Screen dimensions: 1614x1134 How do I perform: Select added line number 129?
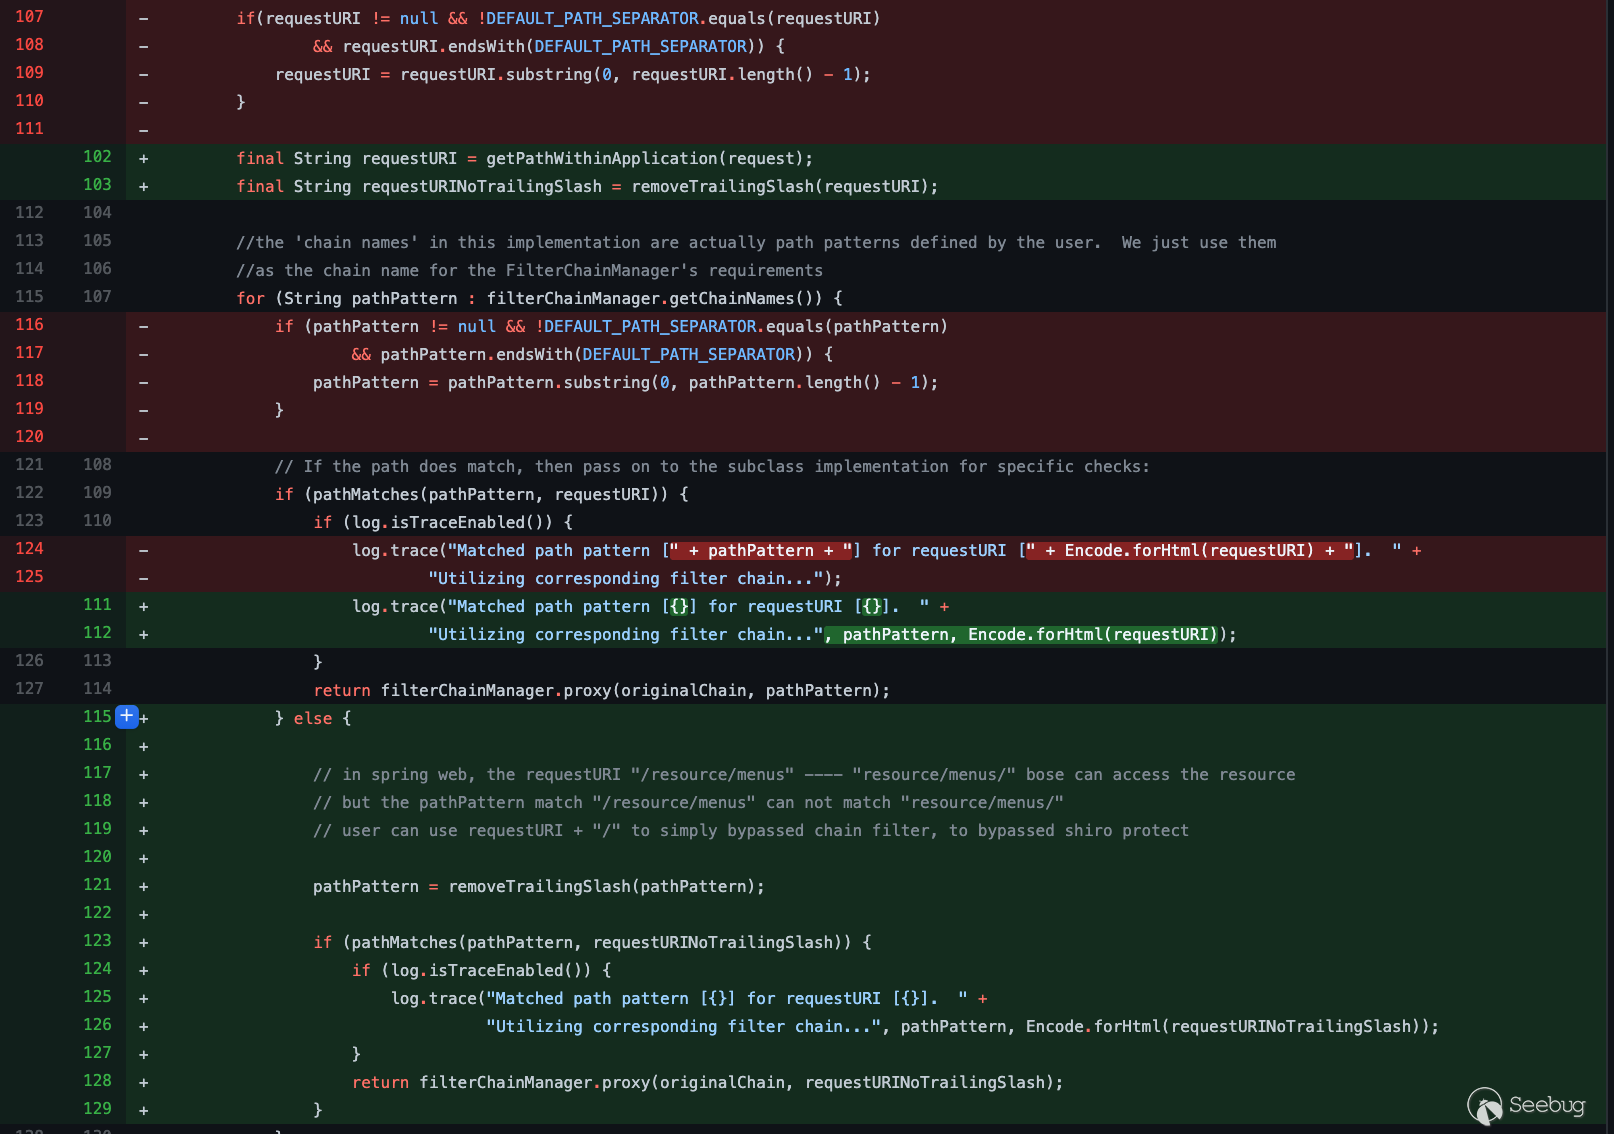[x=97, y=1109]
